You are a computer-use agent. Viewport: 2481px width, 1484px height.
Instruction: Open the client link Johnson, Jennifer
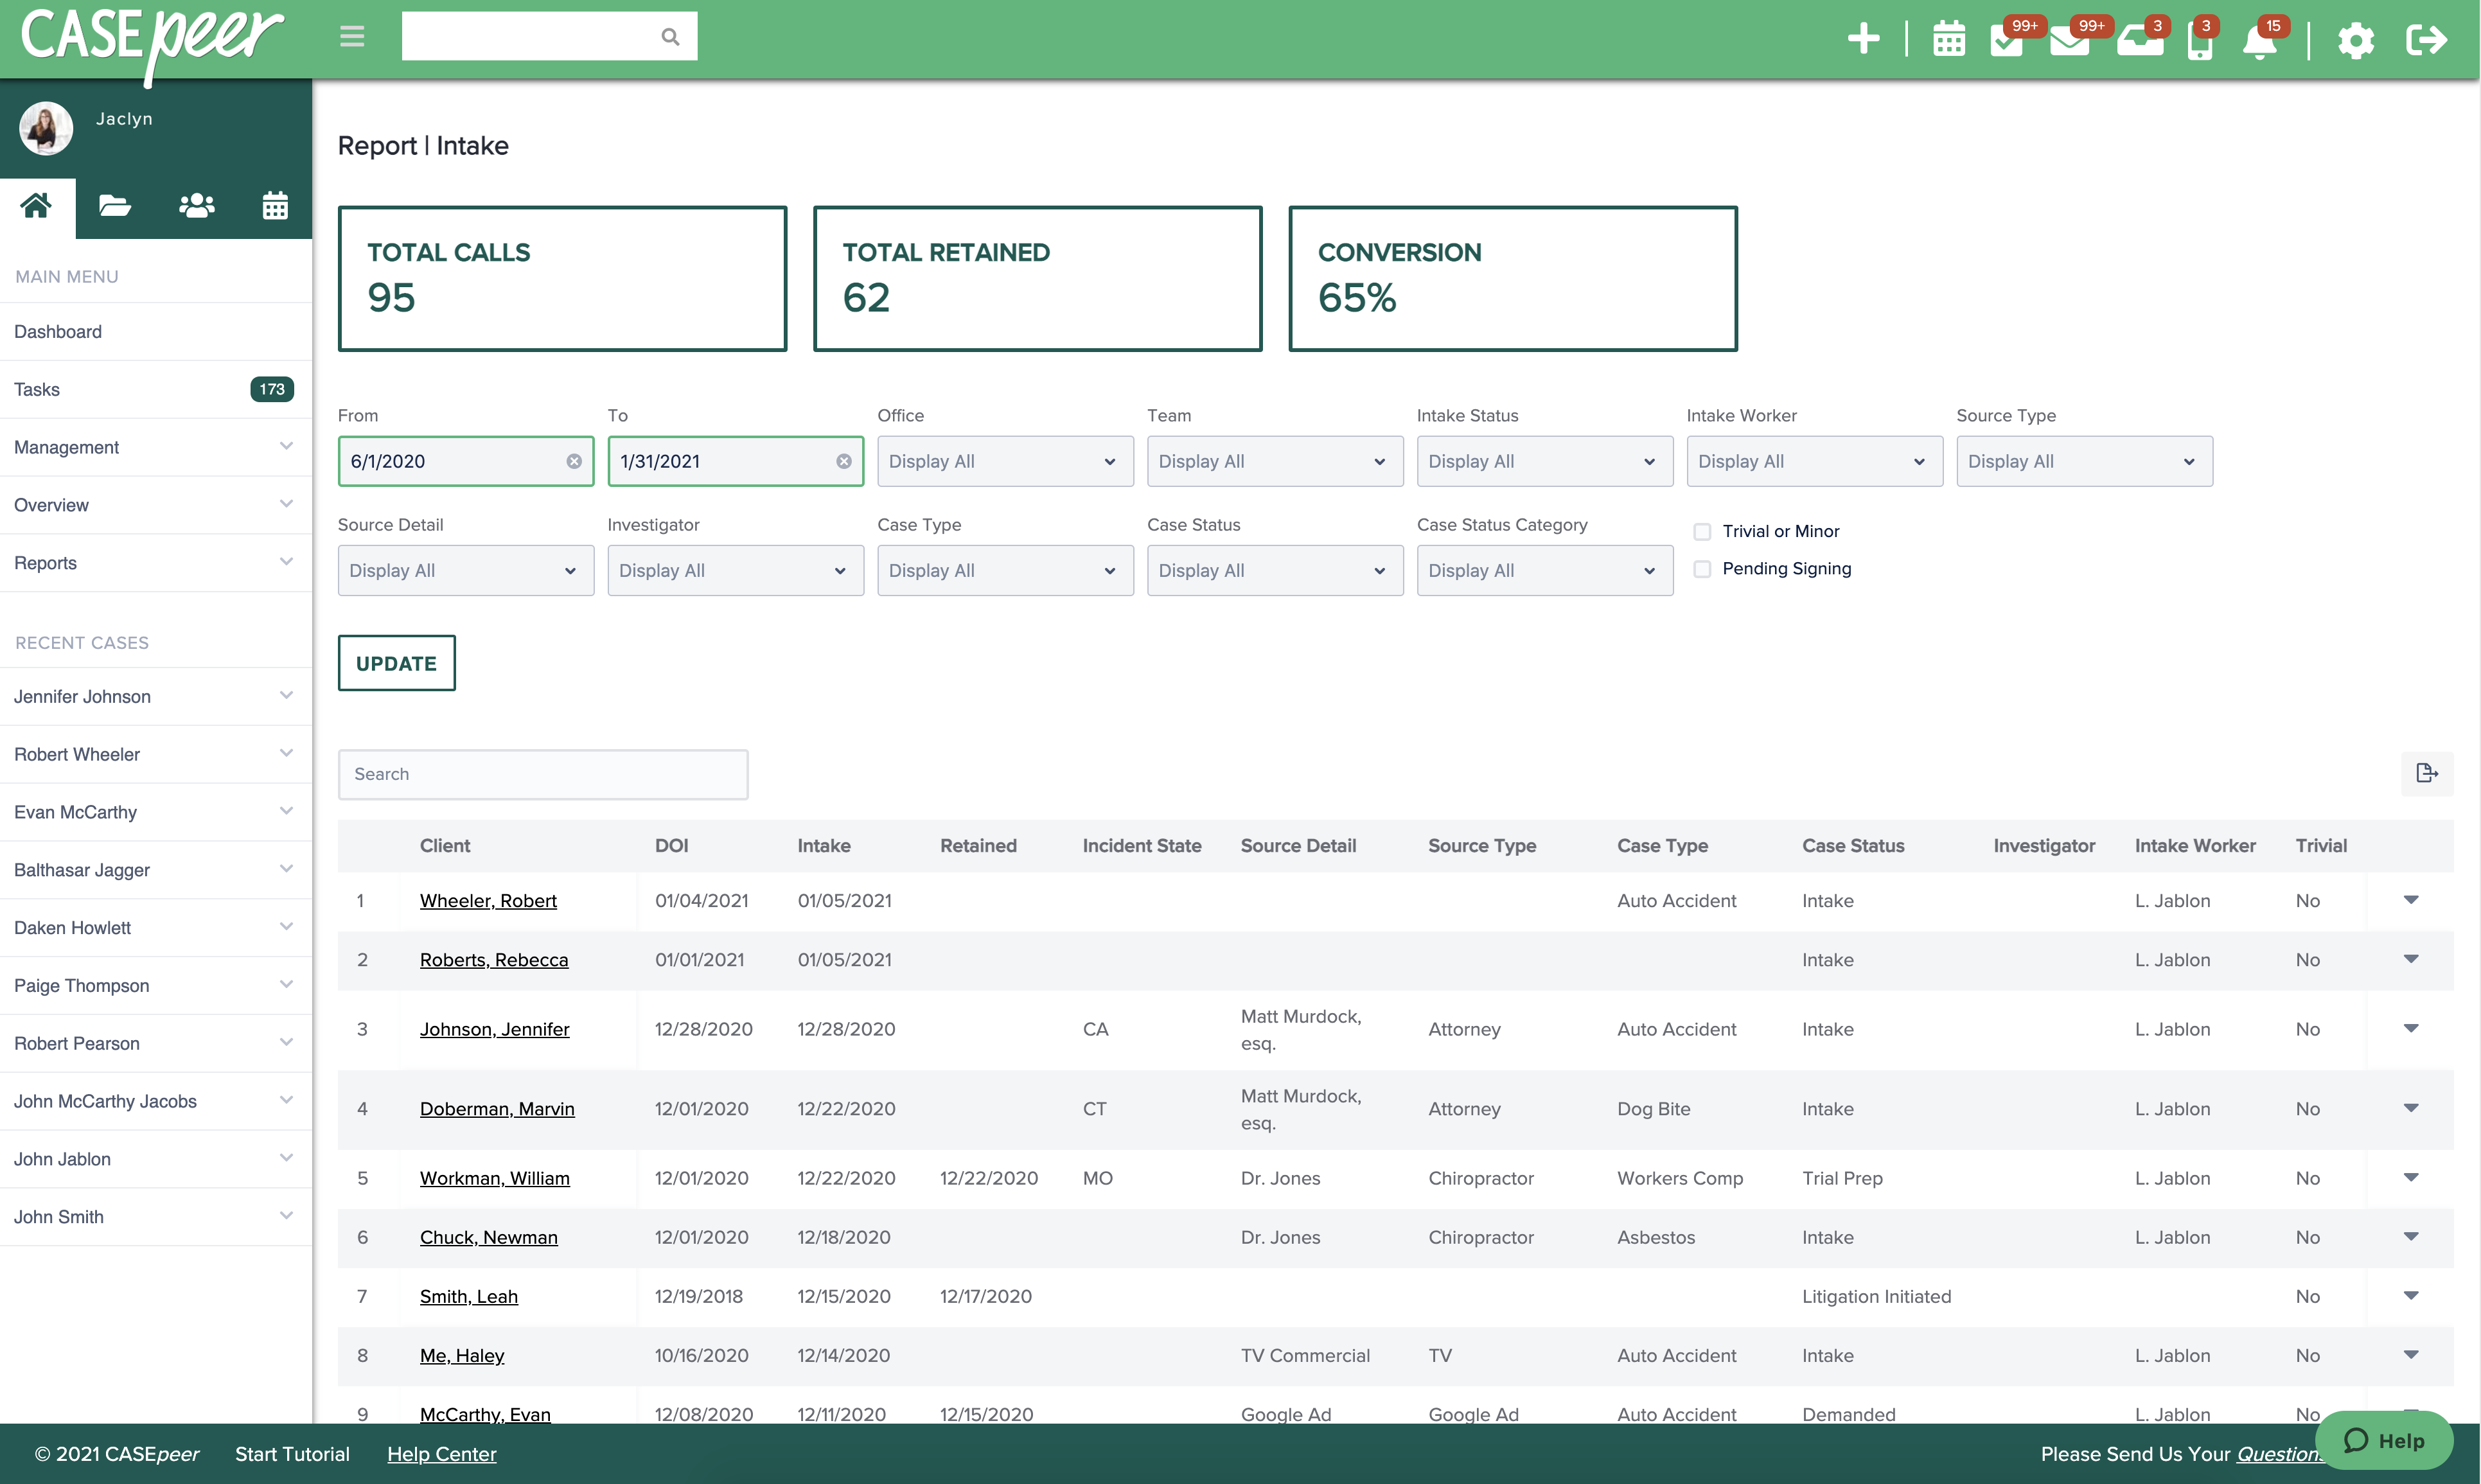click(495, 1028)
